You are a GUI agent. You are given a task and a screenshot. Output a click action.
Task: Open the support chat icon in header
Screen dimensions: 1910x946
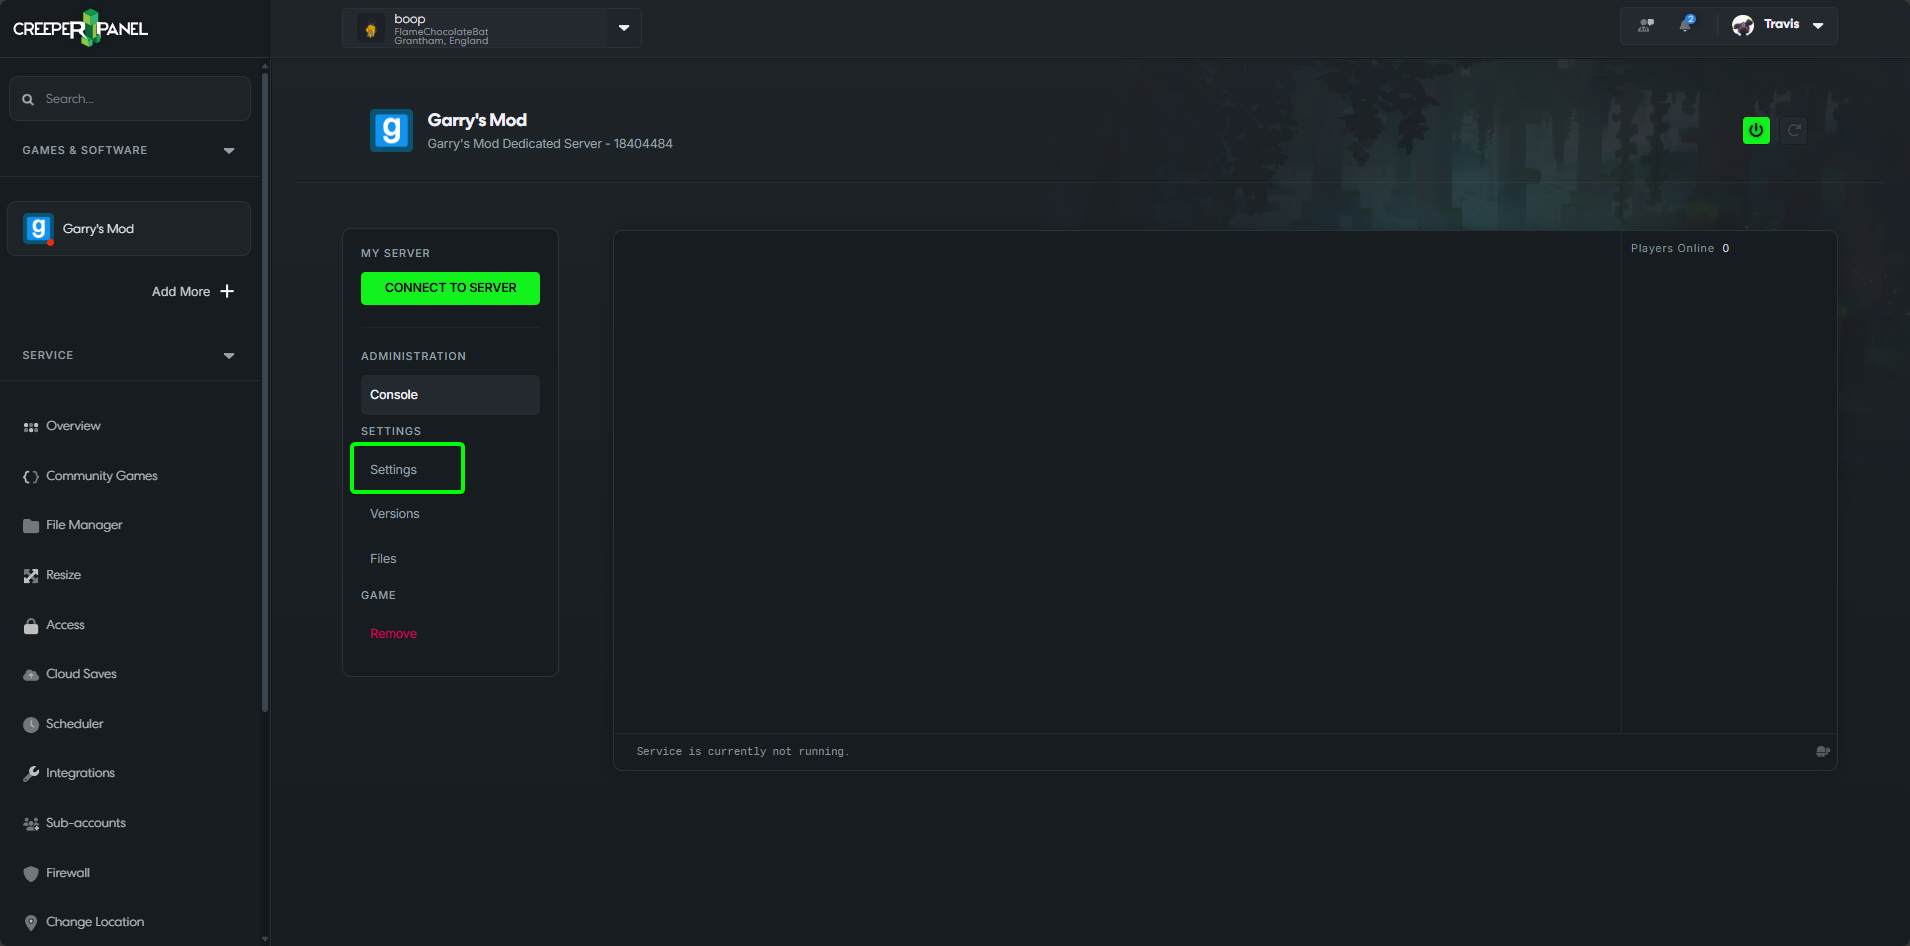click(1645, 25)
